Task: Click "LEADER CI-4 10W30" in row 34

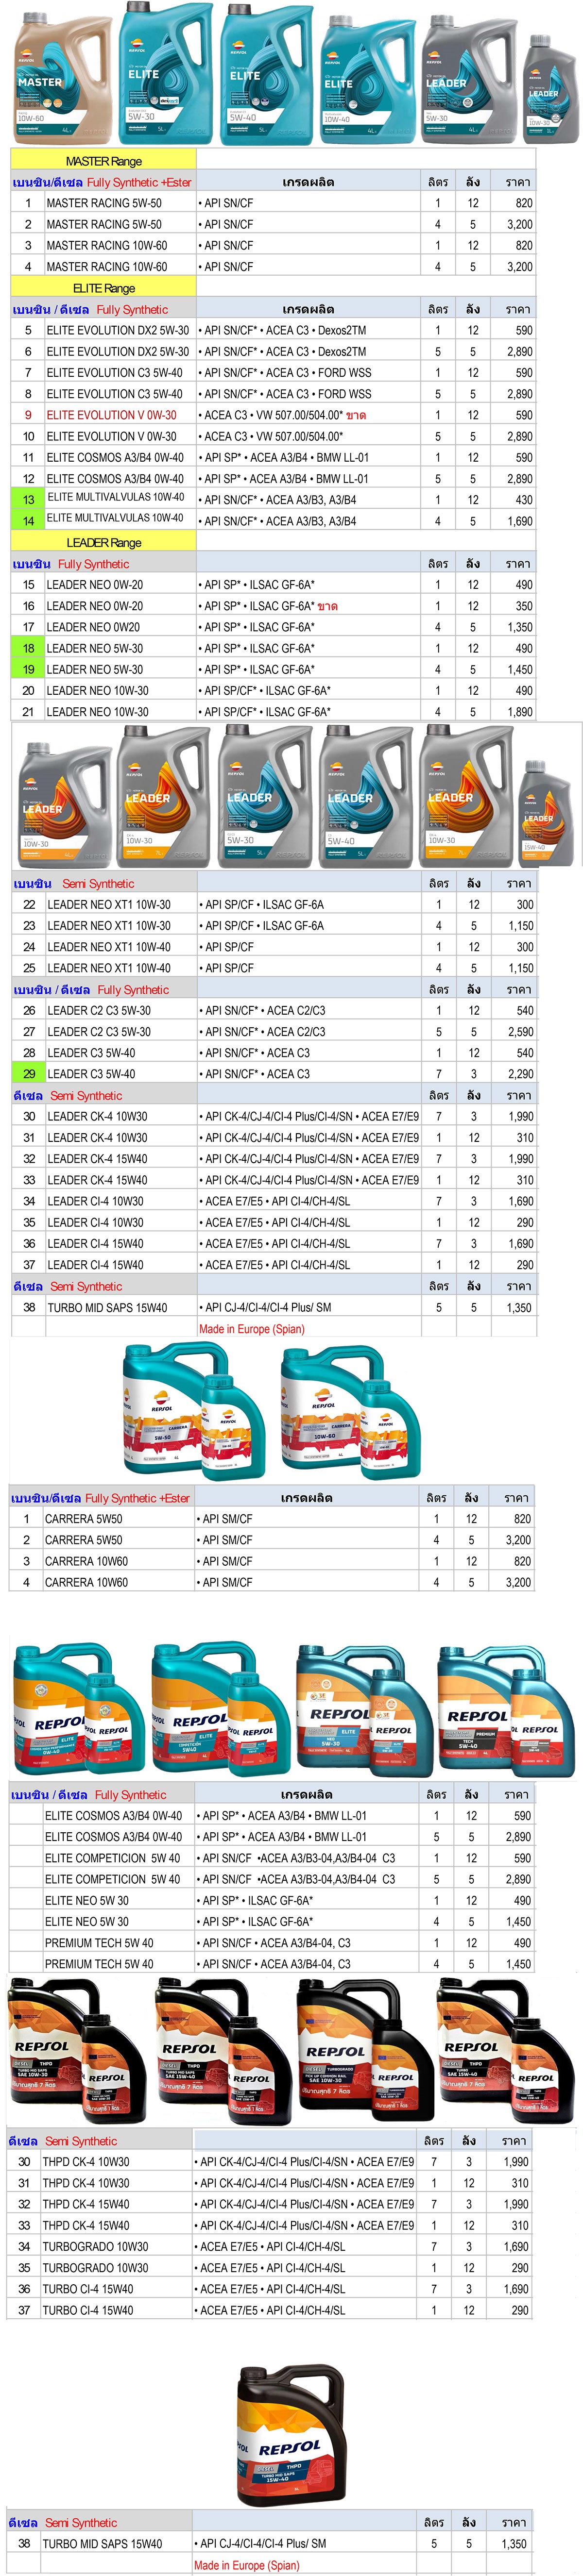Action: coord(95,1201)
